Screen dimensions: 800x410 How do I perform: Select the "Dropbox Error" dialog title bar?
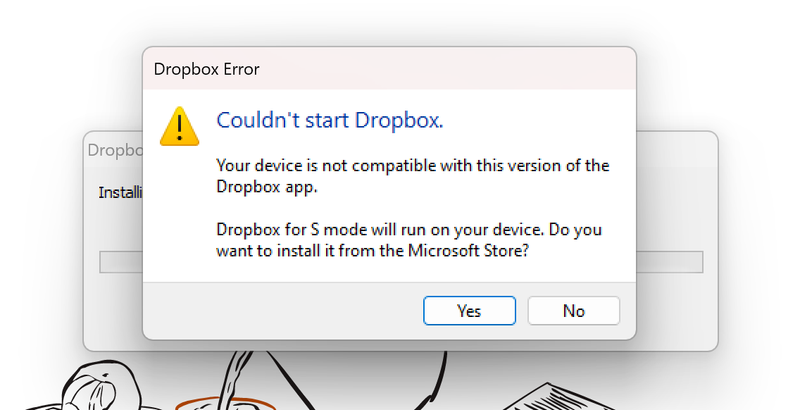[x=388, y=68]
